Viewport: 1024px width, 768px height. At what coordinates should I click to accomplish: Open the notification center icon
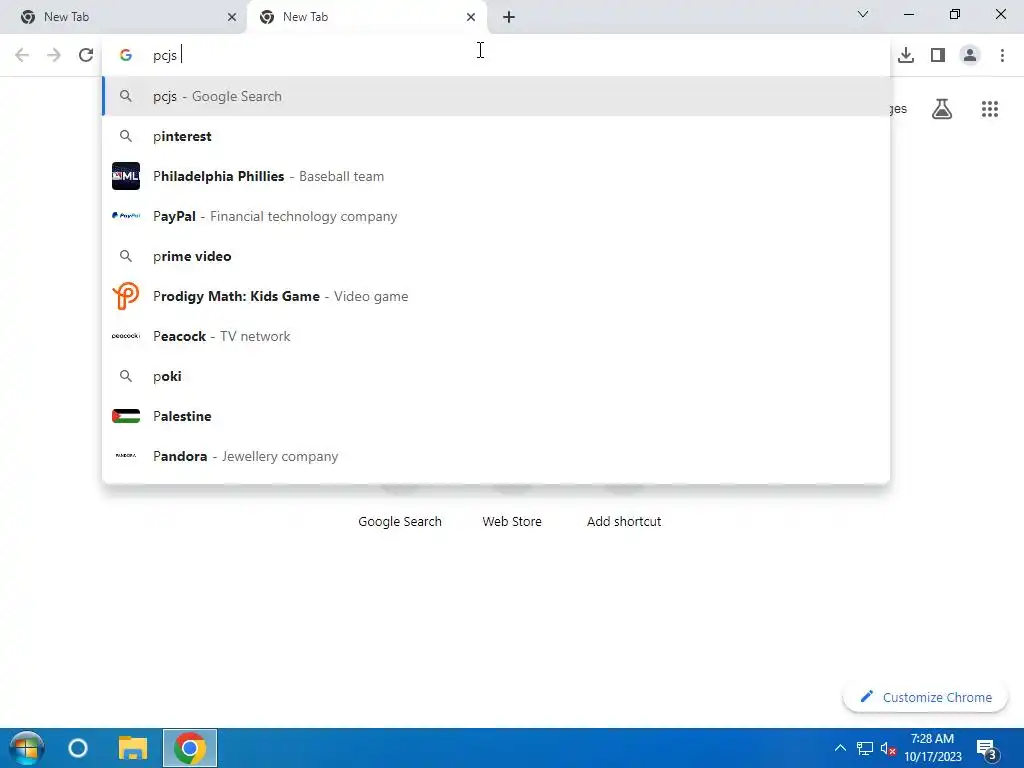pyautogui.click(x=986, y=749)
